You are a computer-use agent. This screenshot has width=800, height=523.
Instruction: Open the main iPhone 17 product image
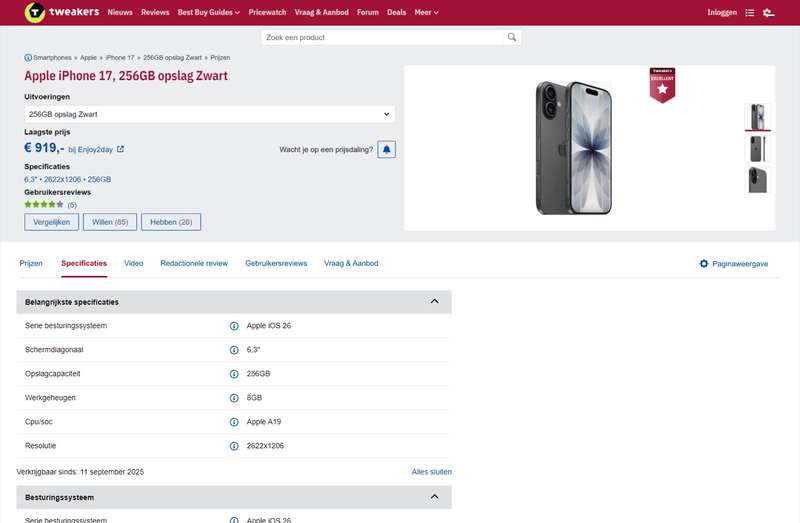pos(573,148)
